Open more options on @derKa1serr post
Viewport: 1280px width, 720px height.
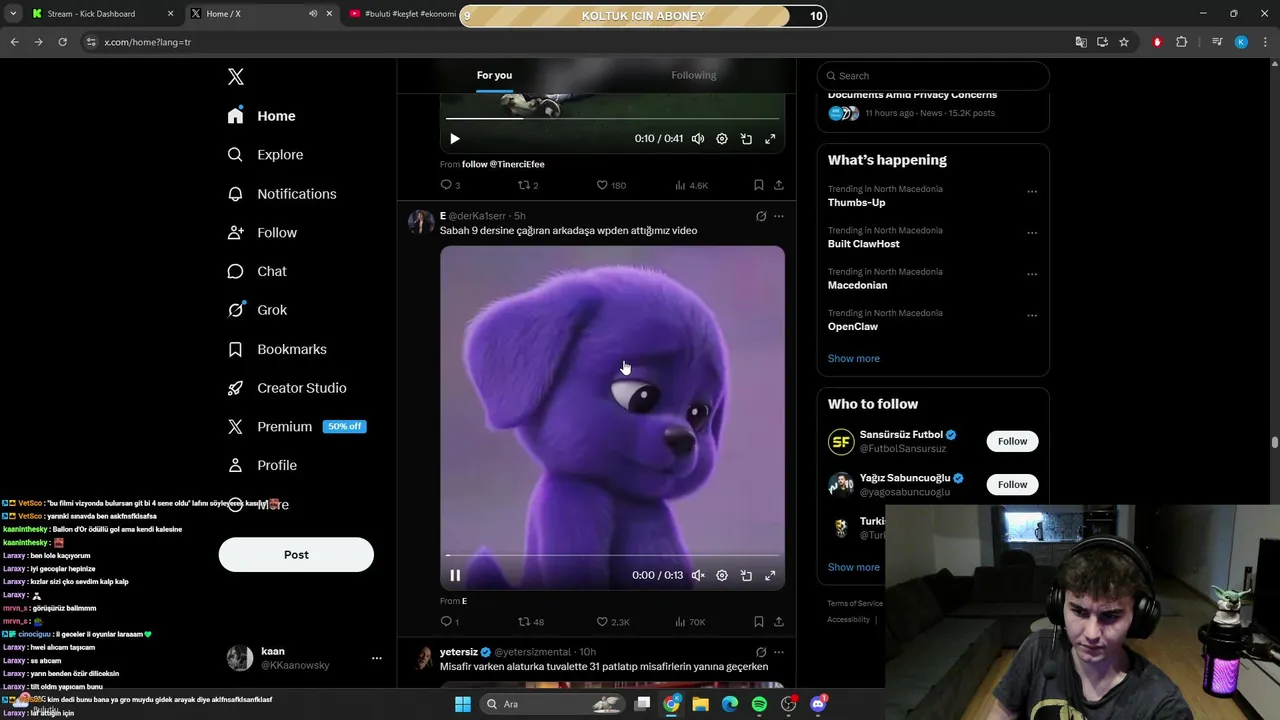pyautogui.click(x=779, y=216)
